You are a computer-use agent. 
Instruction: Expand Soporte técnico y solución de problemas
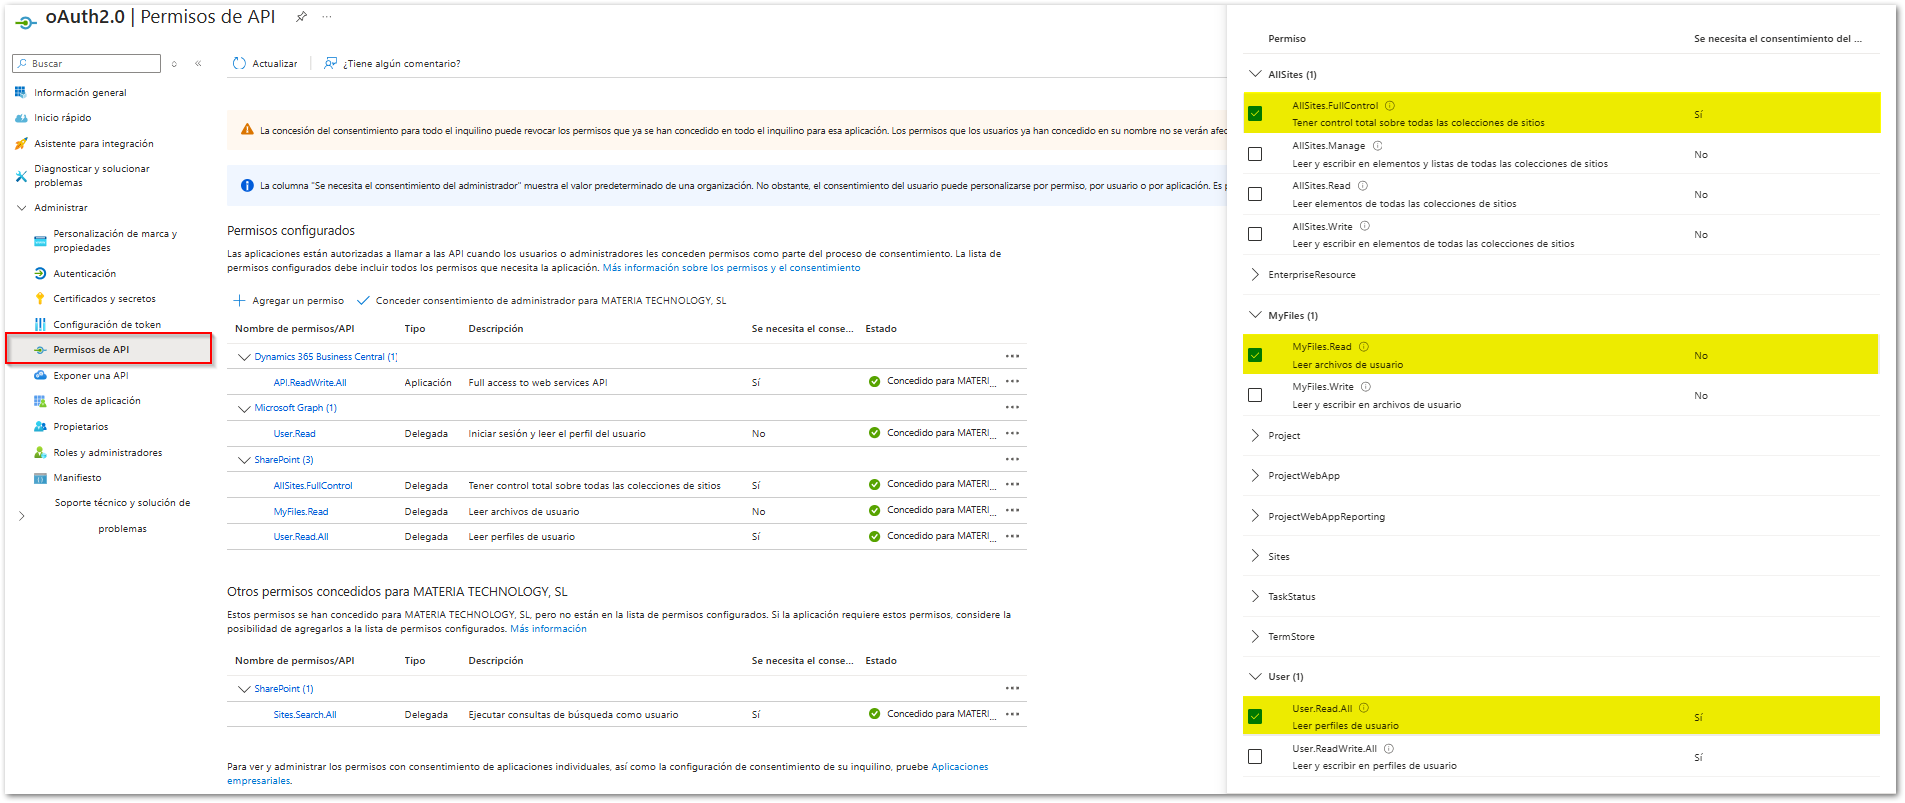point(22,516)
